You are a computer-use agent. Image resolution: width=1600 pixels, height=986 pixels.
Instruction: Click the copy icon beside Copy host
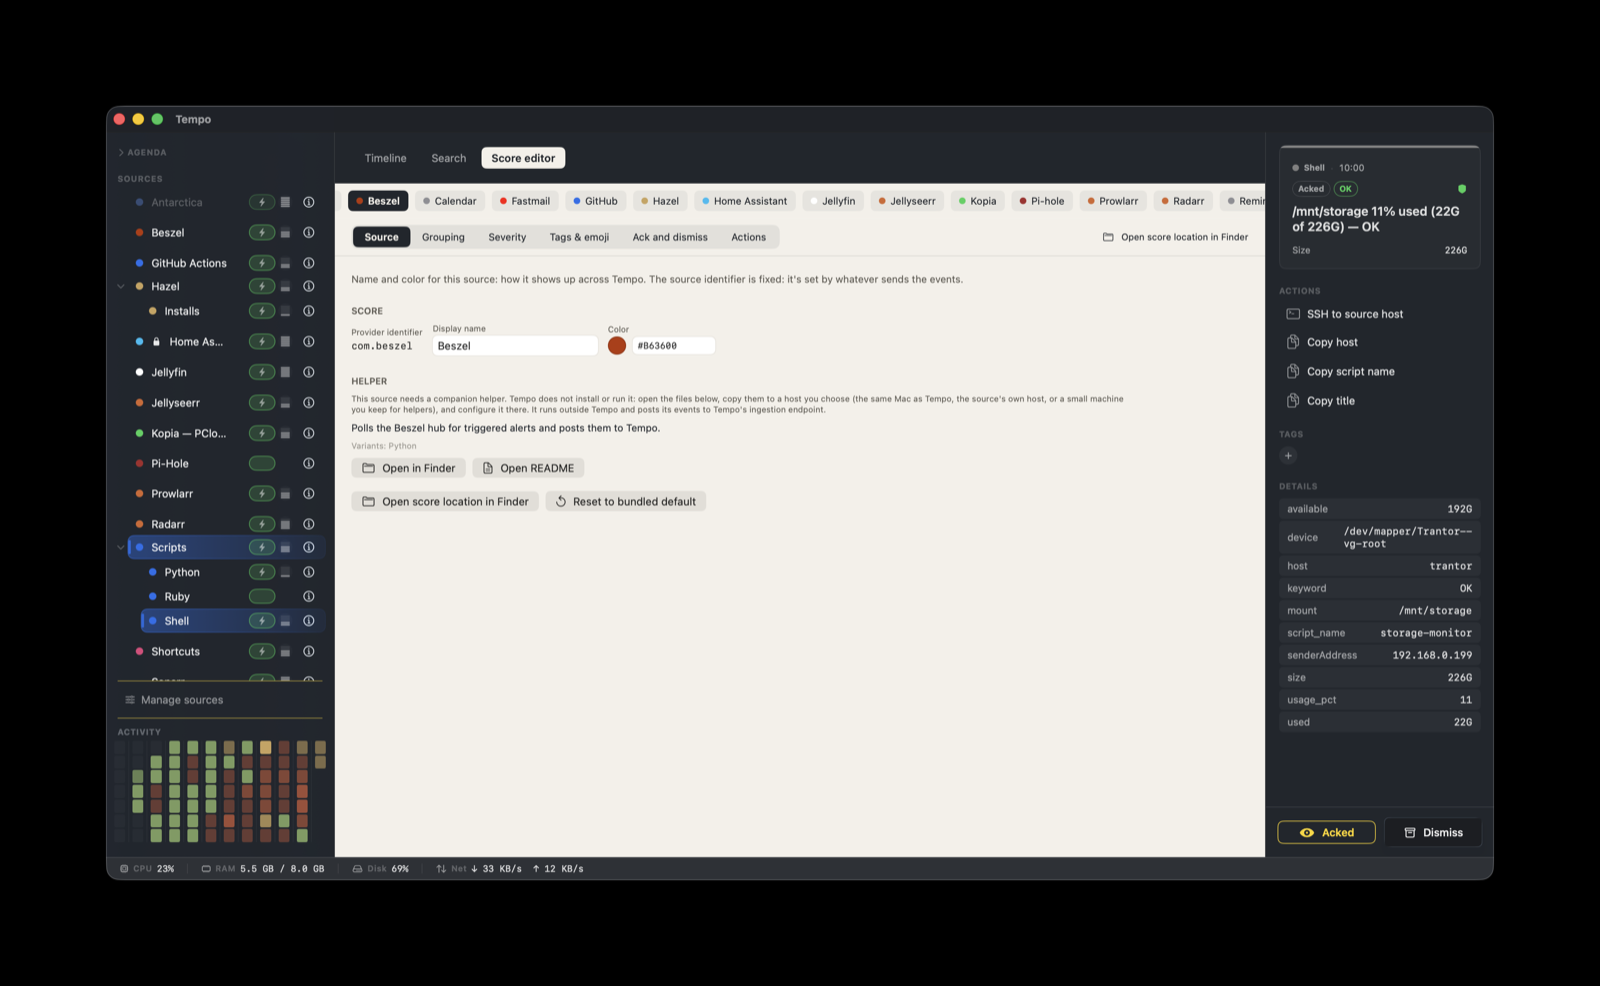tap(1293, 342)
